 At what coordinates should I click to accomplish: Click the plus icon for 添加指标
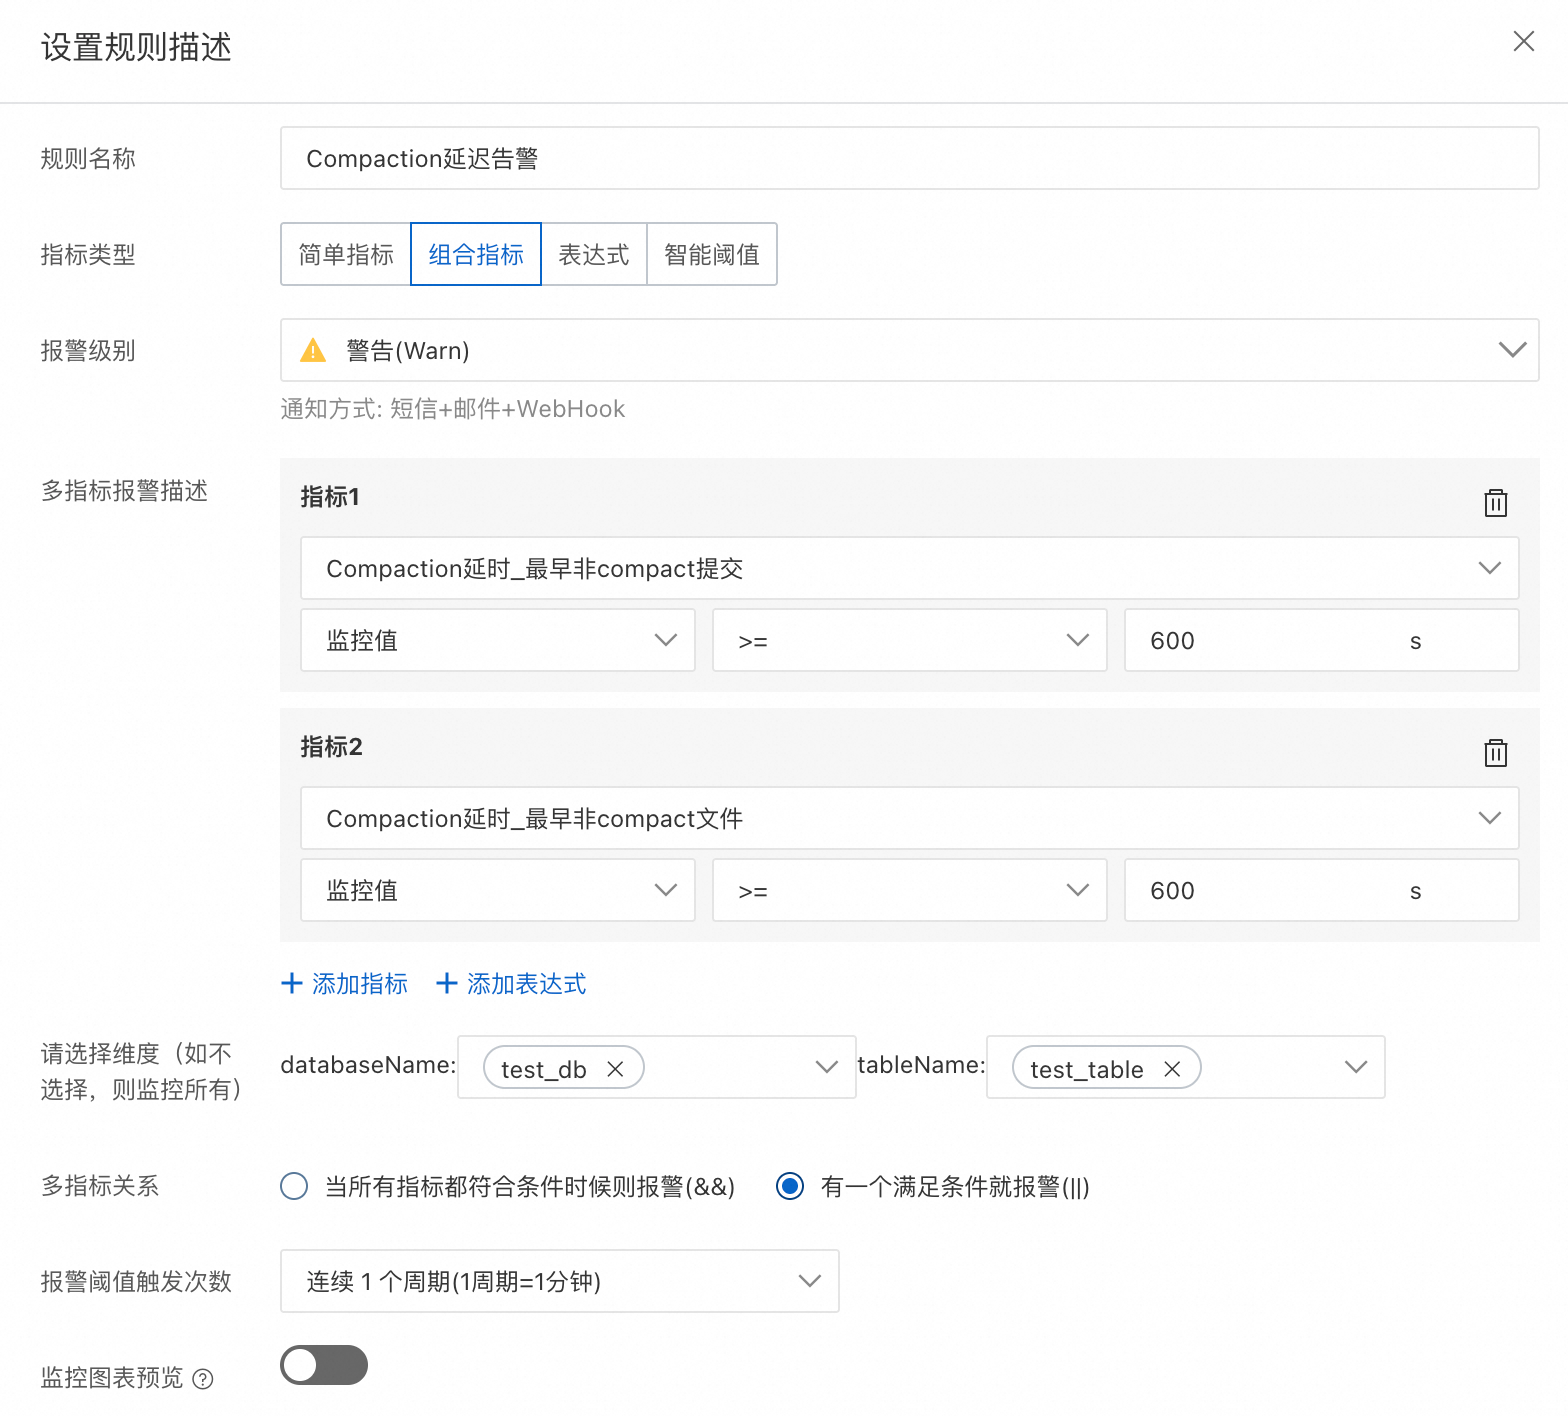[x=292, y=983]
